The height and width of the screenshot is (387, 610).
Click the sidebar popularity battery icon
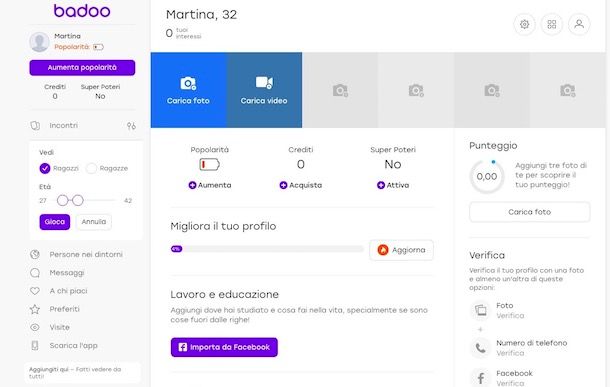pyautogui.click(x=98, y=47)
